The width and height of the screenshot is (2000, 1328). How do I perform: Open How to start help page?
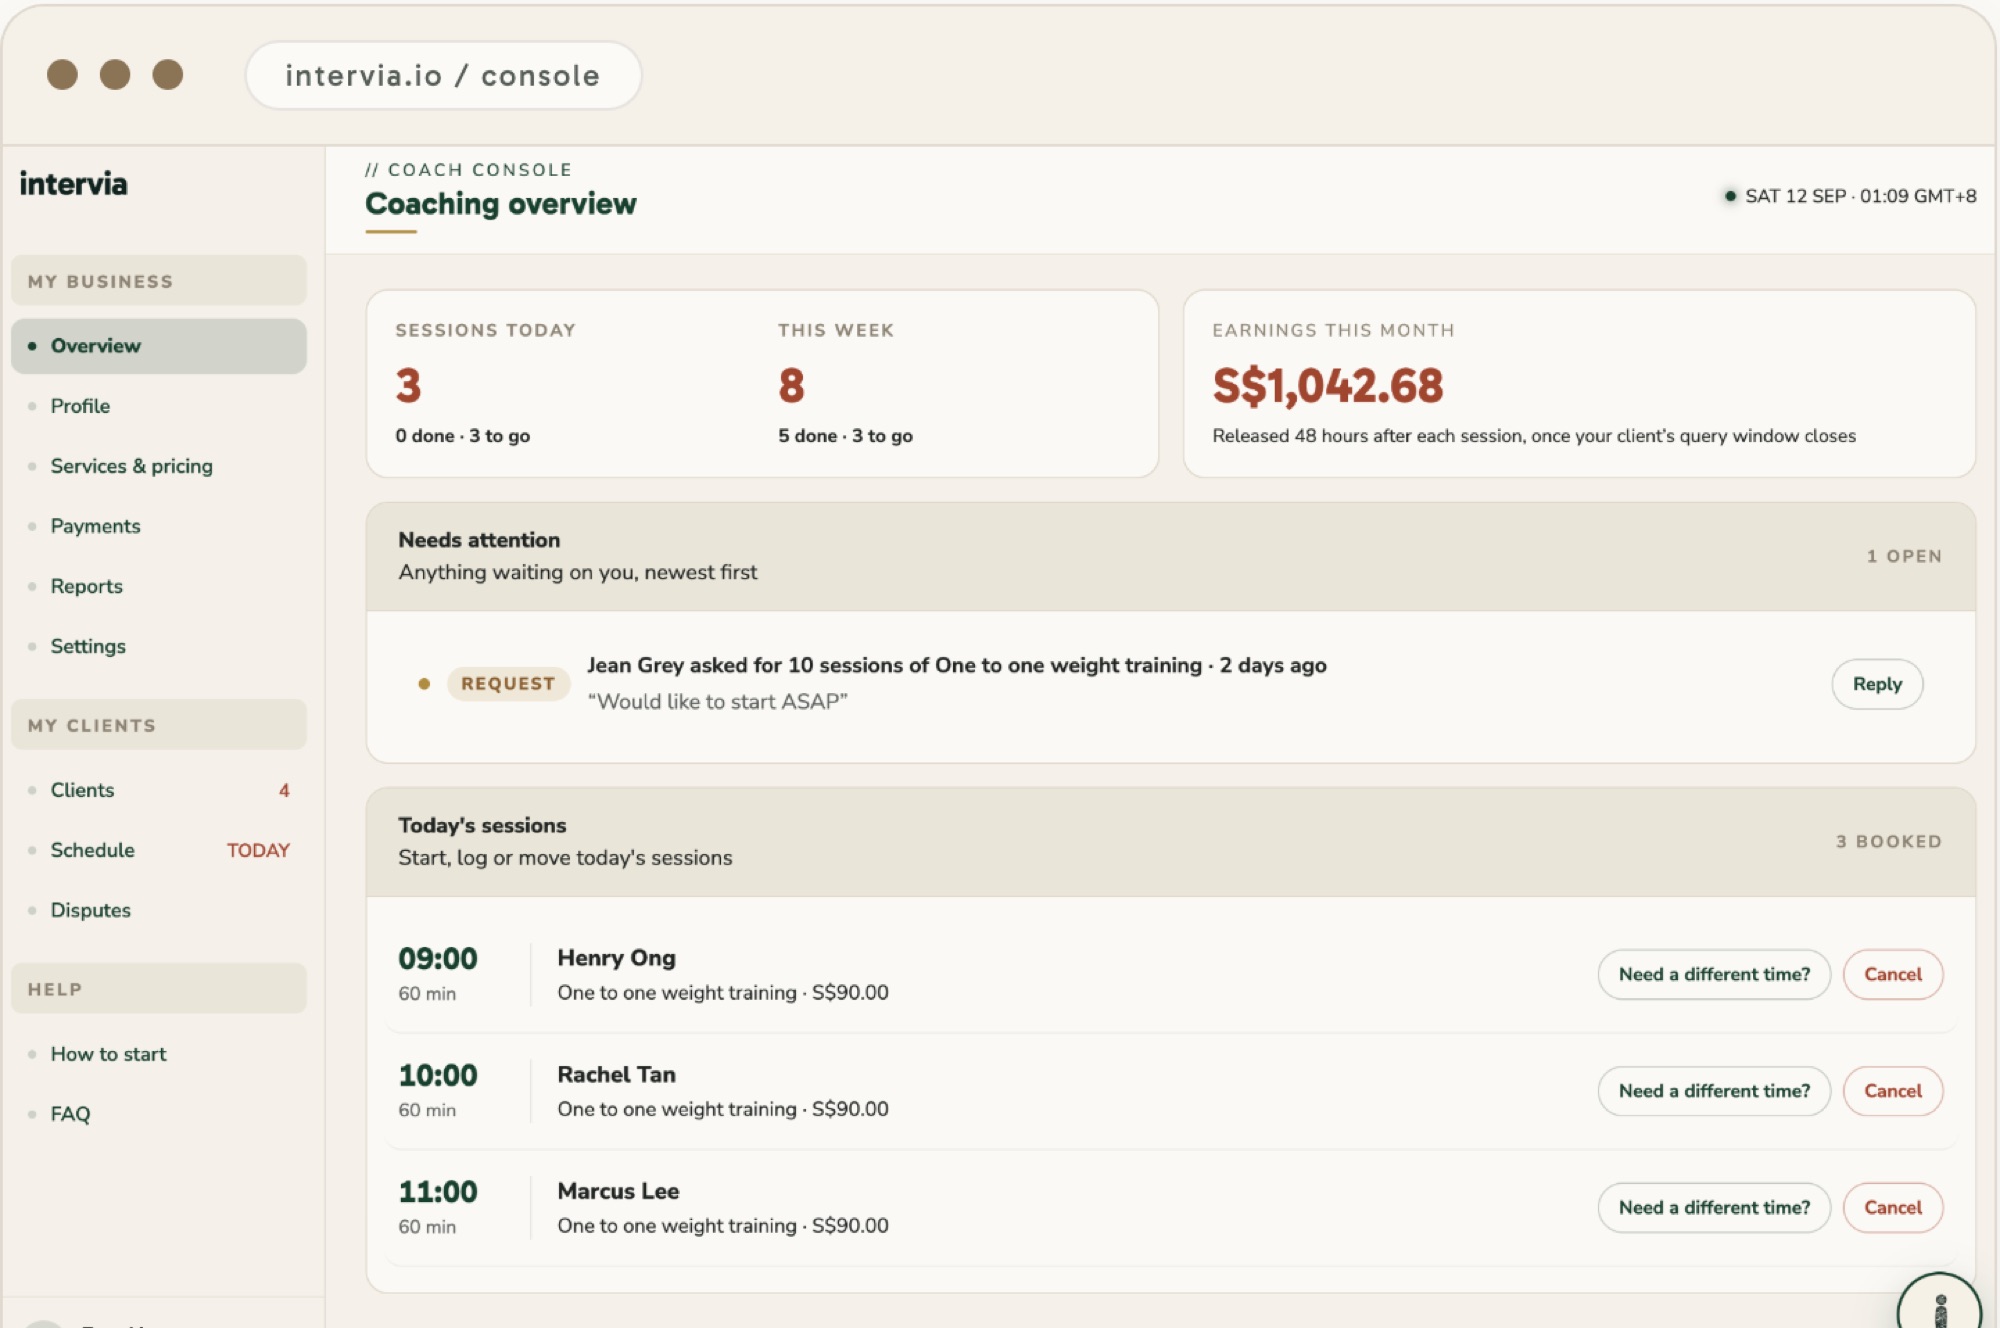pyautogui.click(x=108, y=1054)
